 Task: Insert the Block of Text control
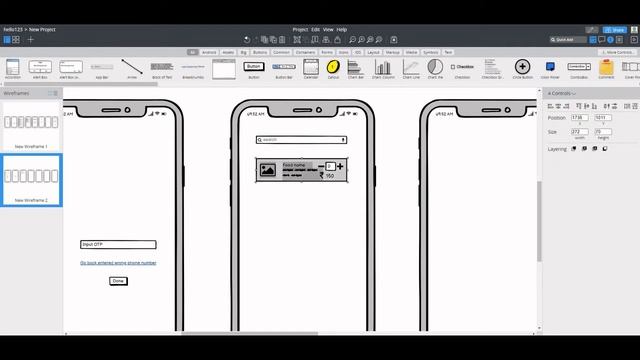coord(162,69)
